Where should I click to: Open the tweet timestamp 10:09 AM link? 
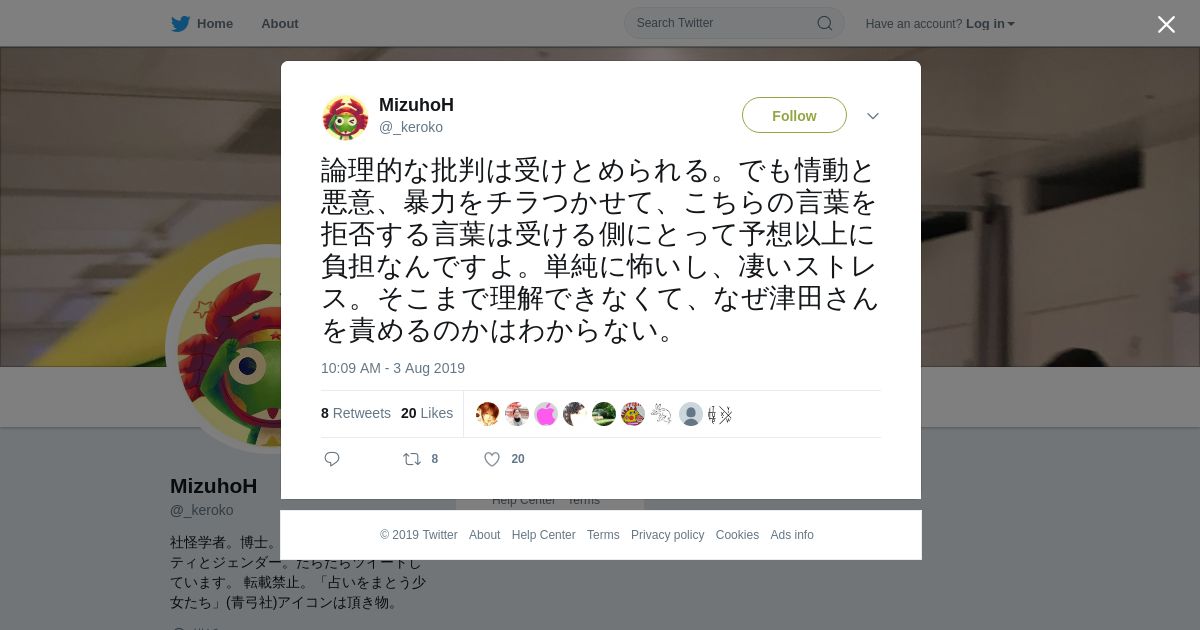393,368
